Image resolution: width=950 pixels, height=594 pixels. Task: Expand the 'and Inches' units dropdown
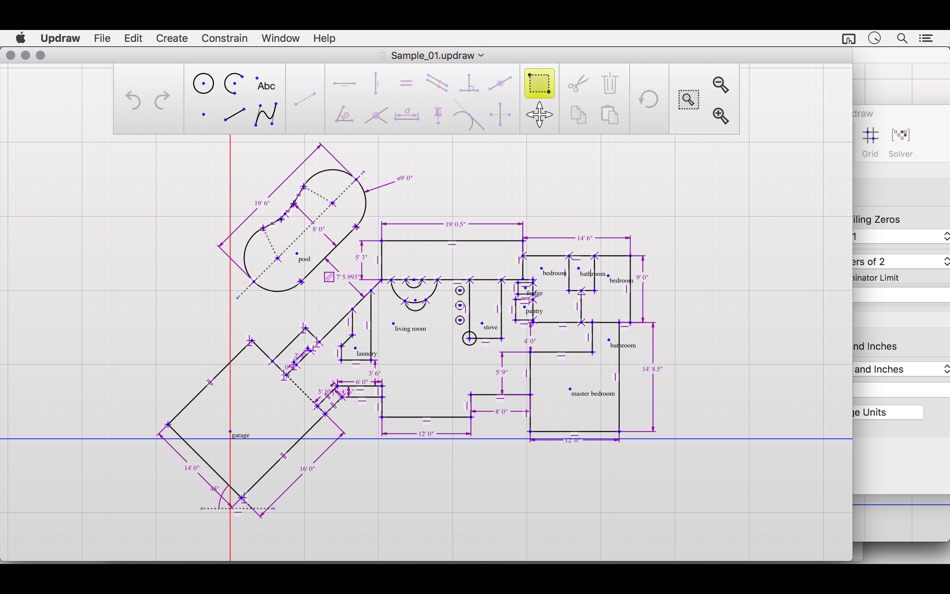pyautogui.click(x=901, y=369)
